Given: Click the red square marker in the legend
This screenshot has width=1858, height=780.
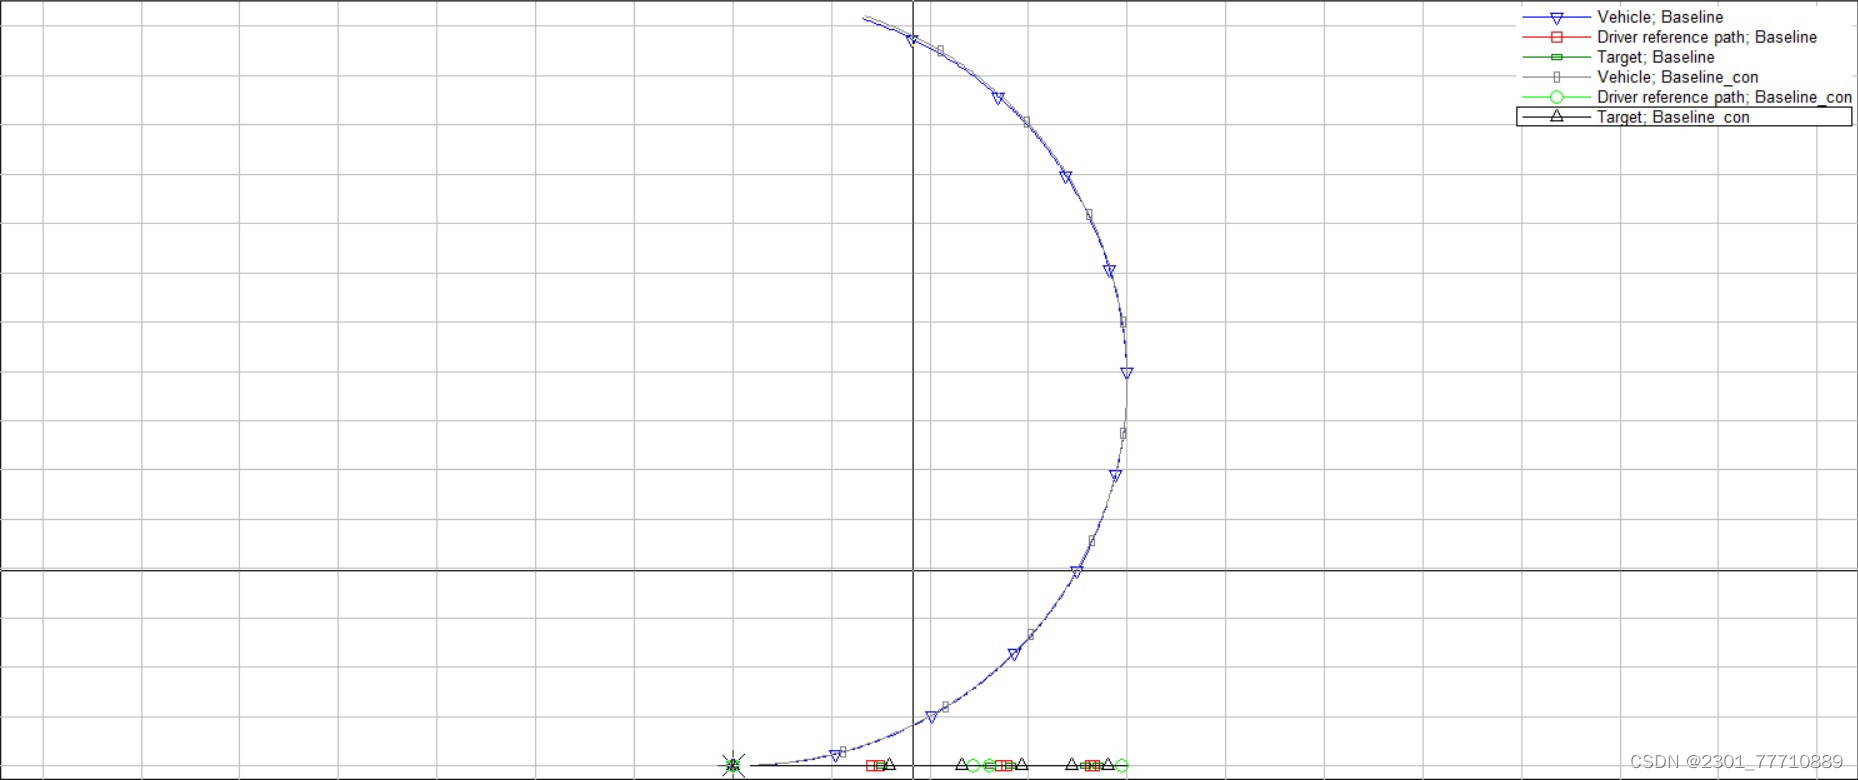Looking at the screenshot, I should click(1556, 37).
